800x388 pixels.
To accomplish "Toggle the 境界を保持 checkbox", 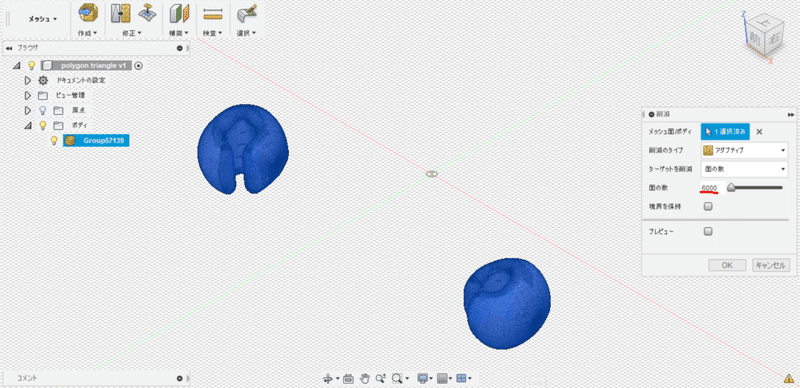I will [x=708, y=207].
